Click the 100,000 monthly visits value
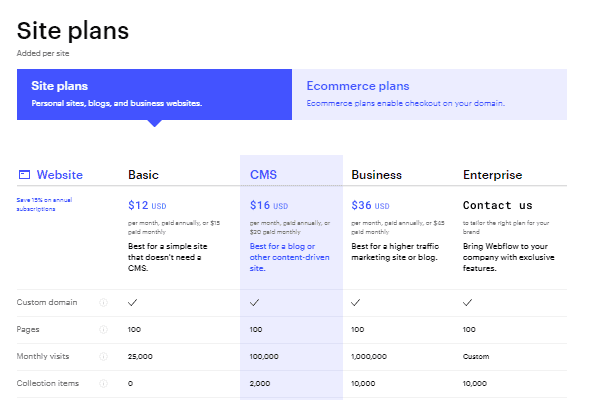The image size is (600, 400). (264, 356)
